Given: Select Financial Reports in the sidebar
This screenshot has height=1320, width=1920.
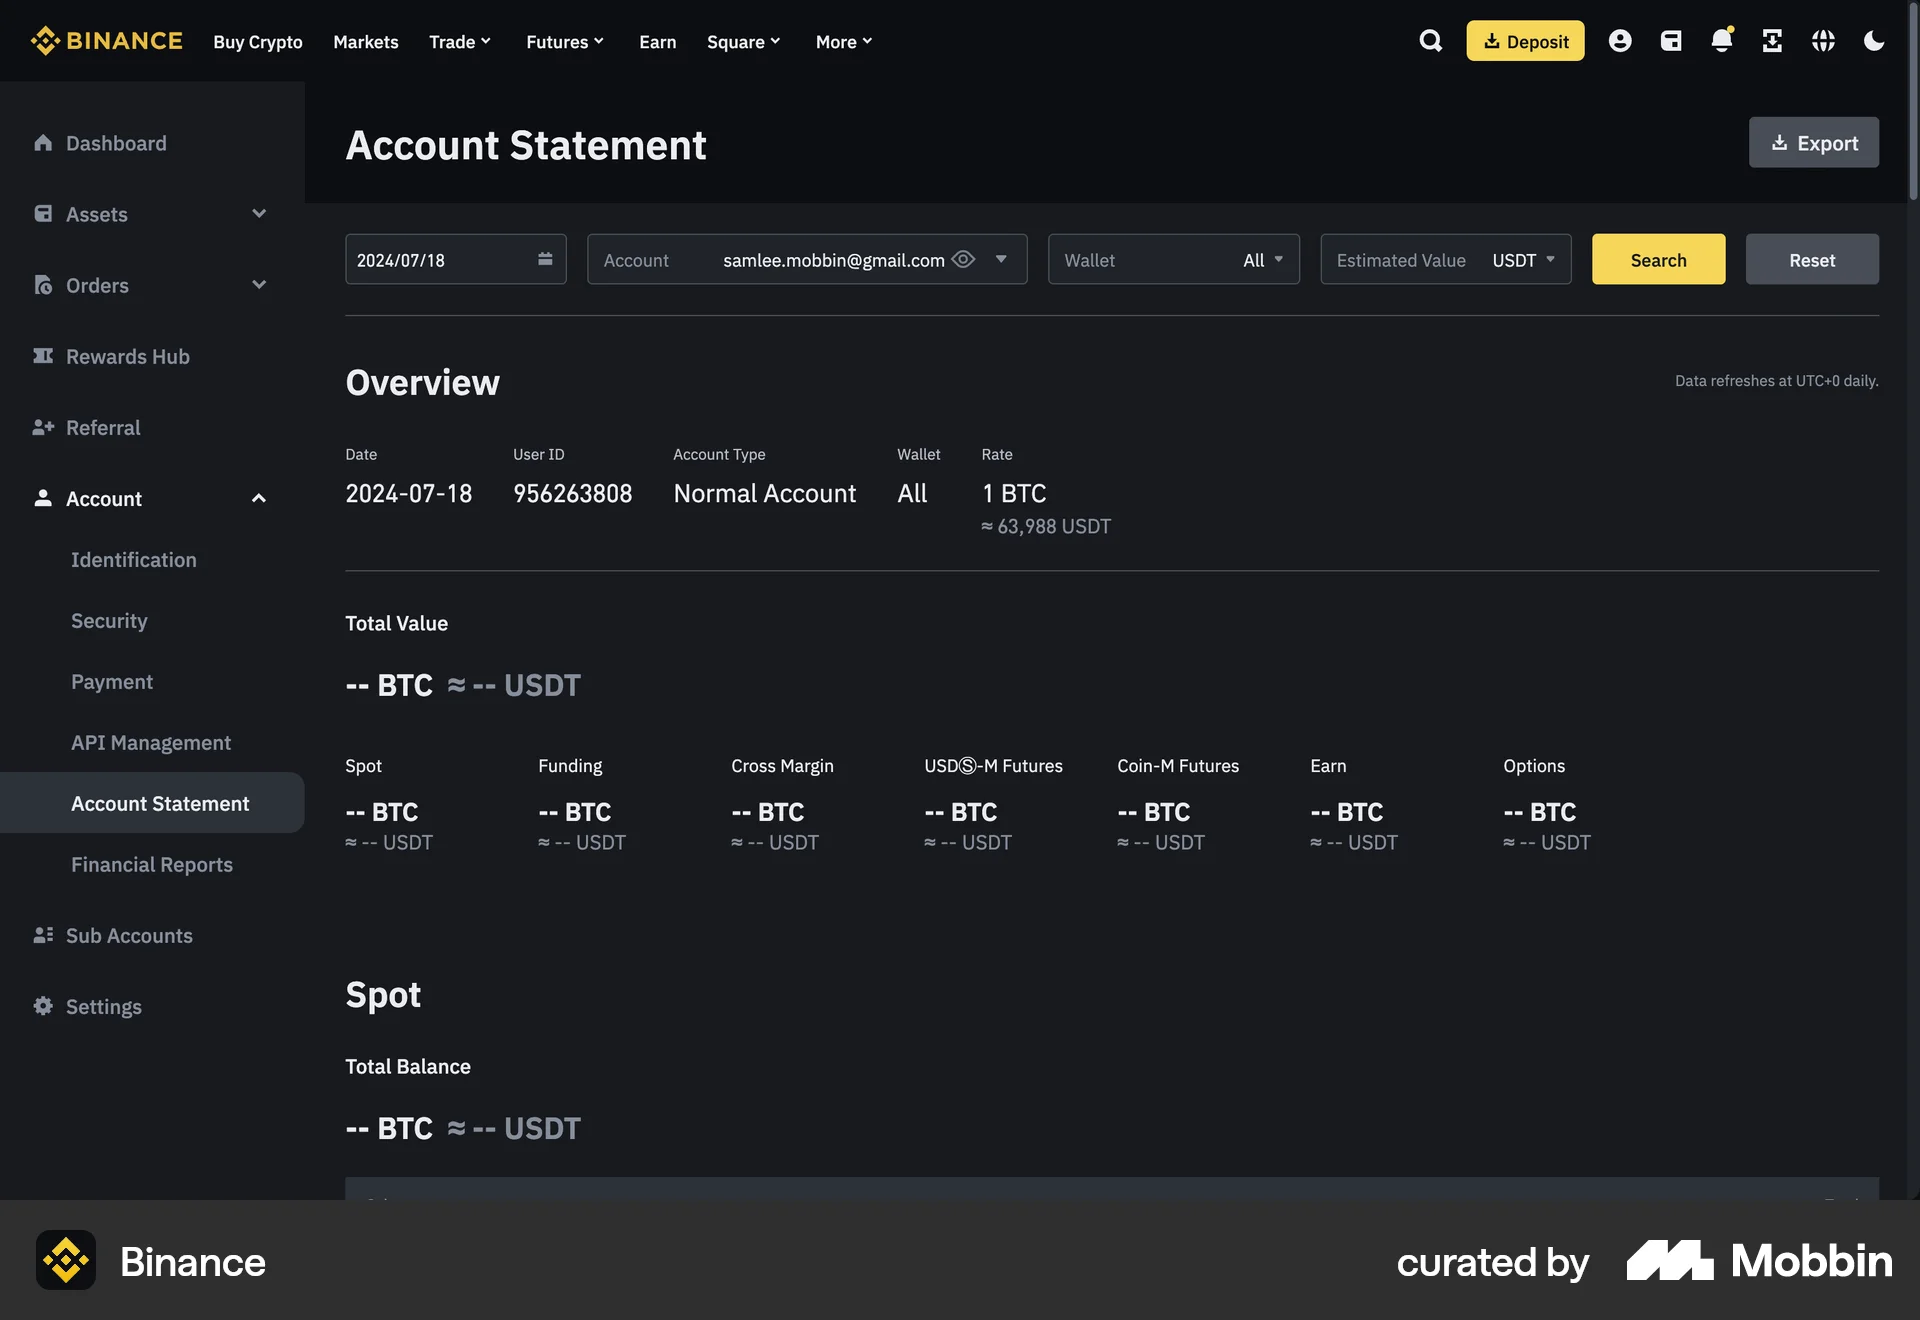Looking at the screenshot, I should [151, 864].
